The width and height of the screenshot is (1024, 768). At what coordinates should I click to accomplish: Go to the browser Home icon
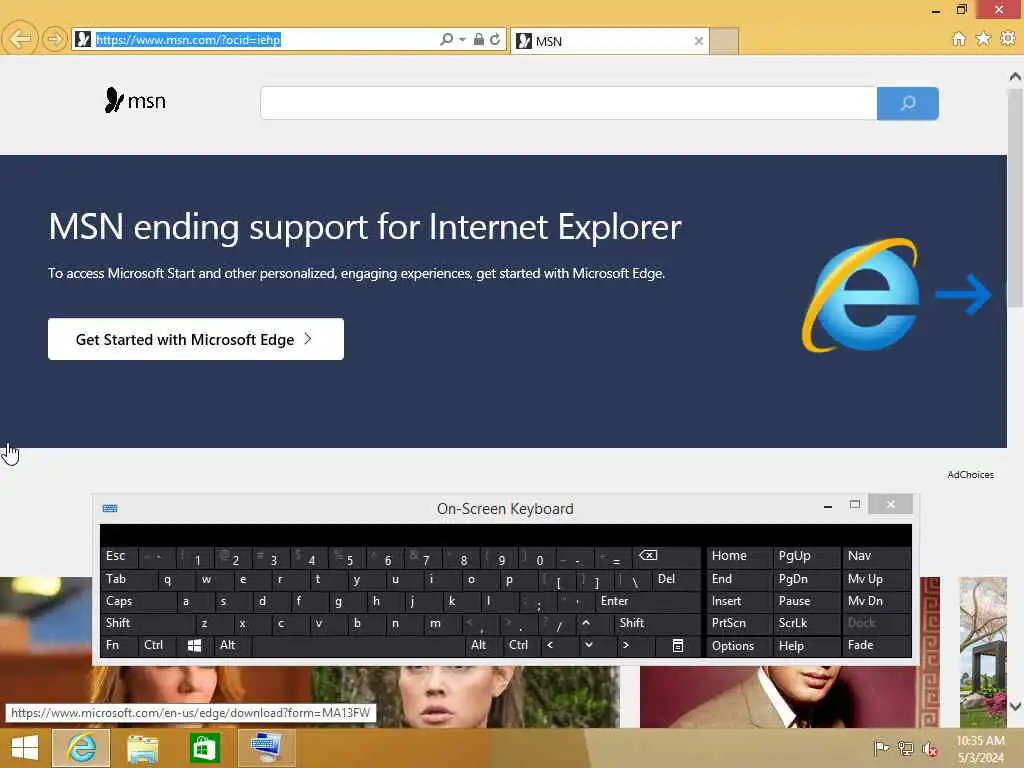tap(959, 39)
